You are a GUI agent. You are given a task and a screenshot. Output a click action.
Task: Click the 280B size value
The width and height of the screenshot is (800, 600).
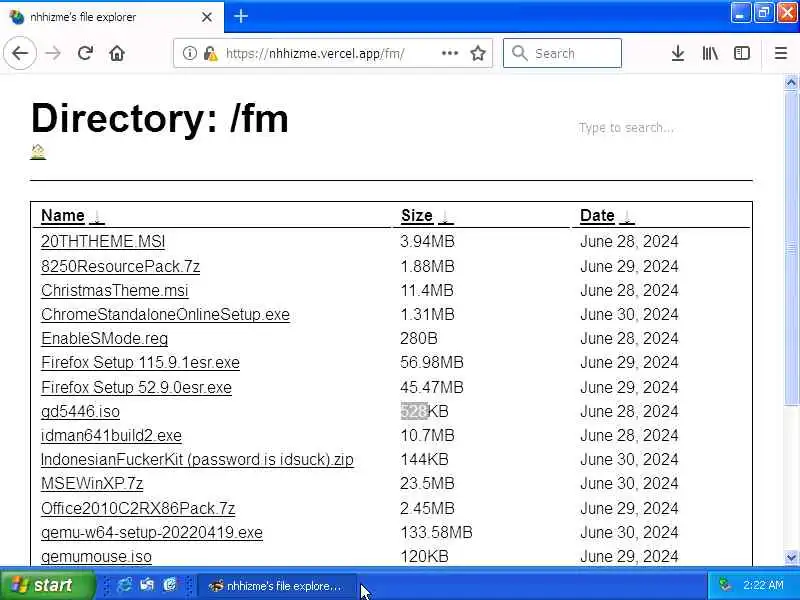click(419, 338)
